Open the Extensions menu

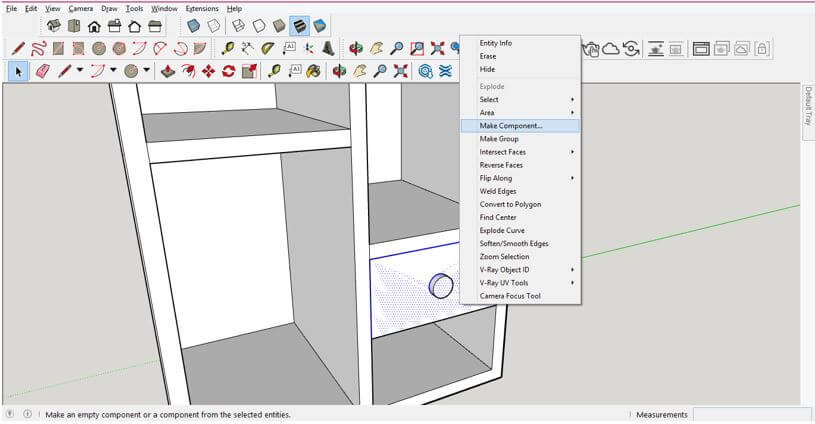pyautogui.click(x=202, y=8)
